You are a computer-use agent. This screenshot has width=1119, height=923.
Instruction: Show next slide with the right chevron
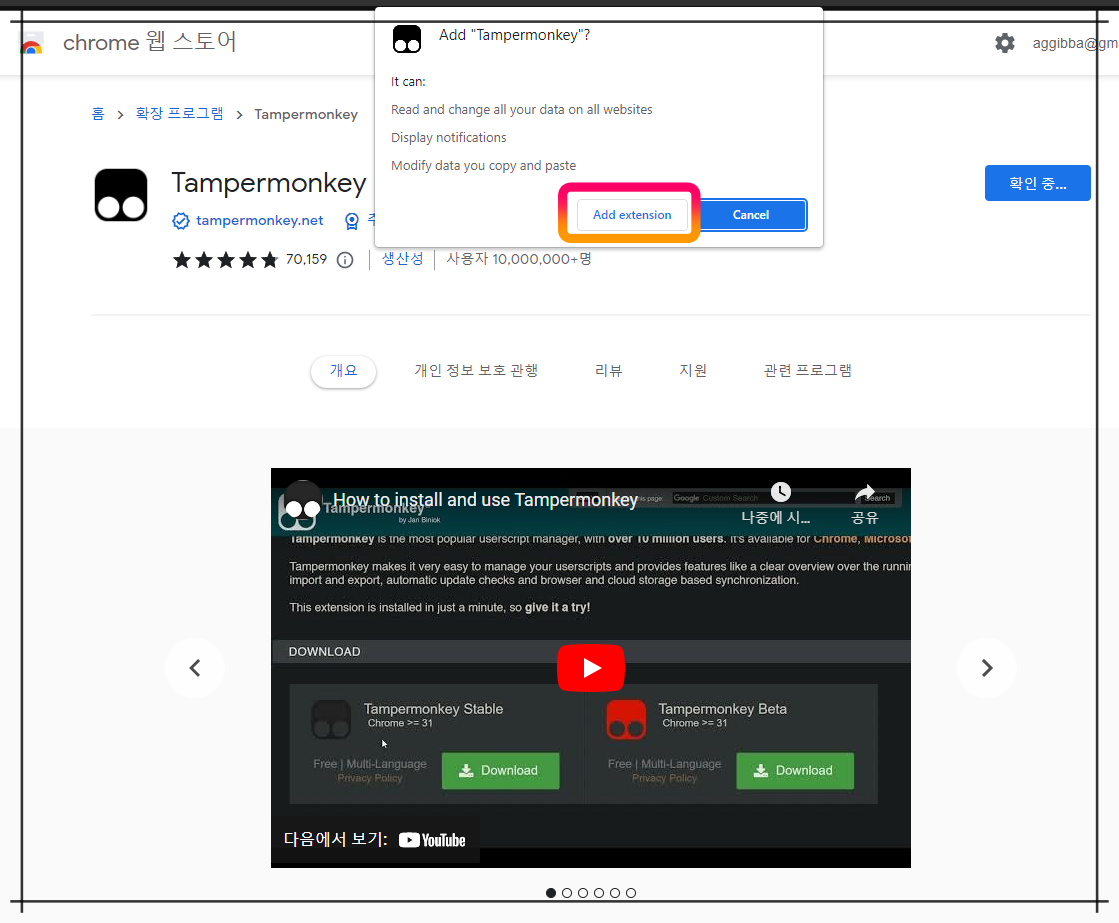(987, 668)
